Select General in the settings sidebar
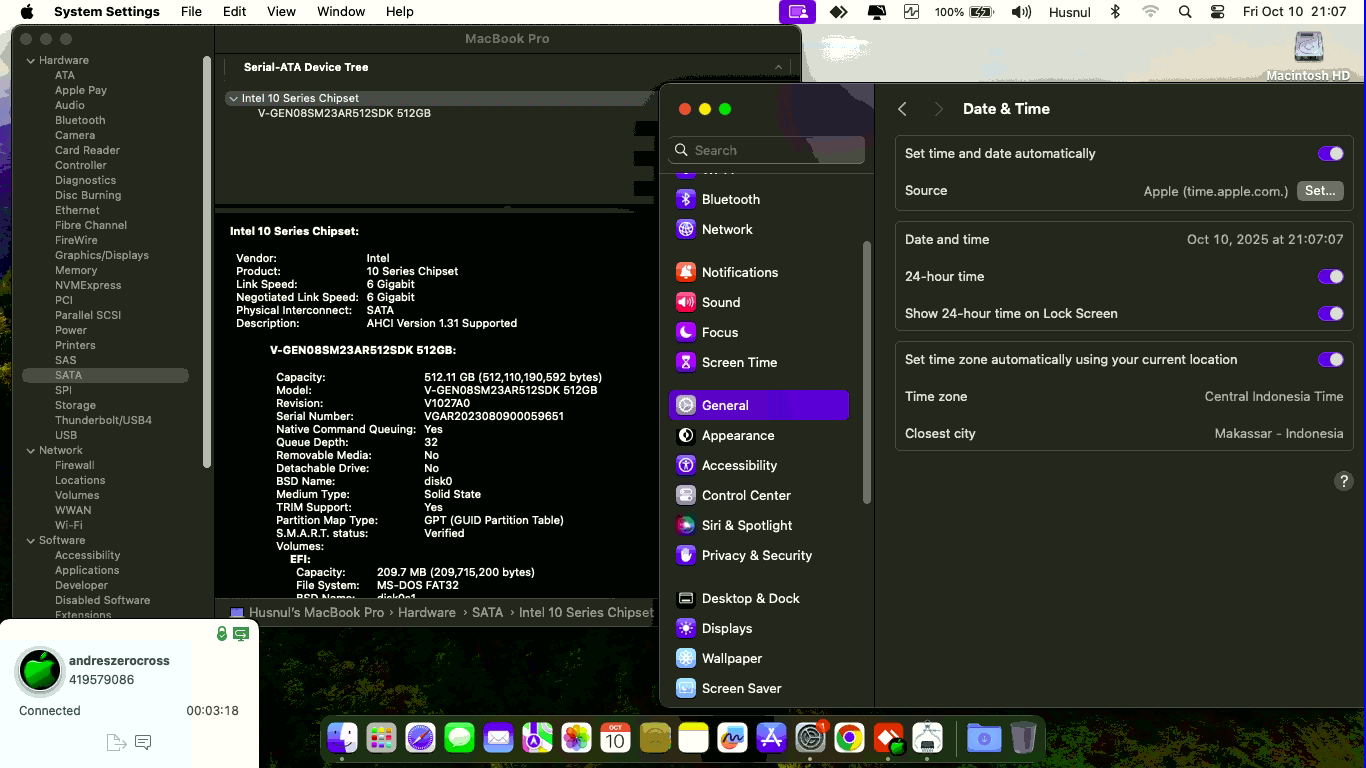 pyautogui.click(x=759, y=405)
